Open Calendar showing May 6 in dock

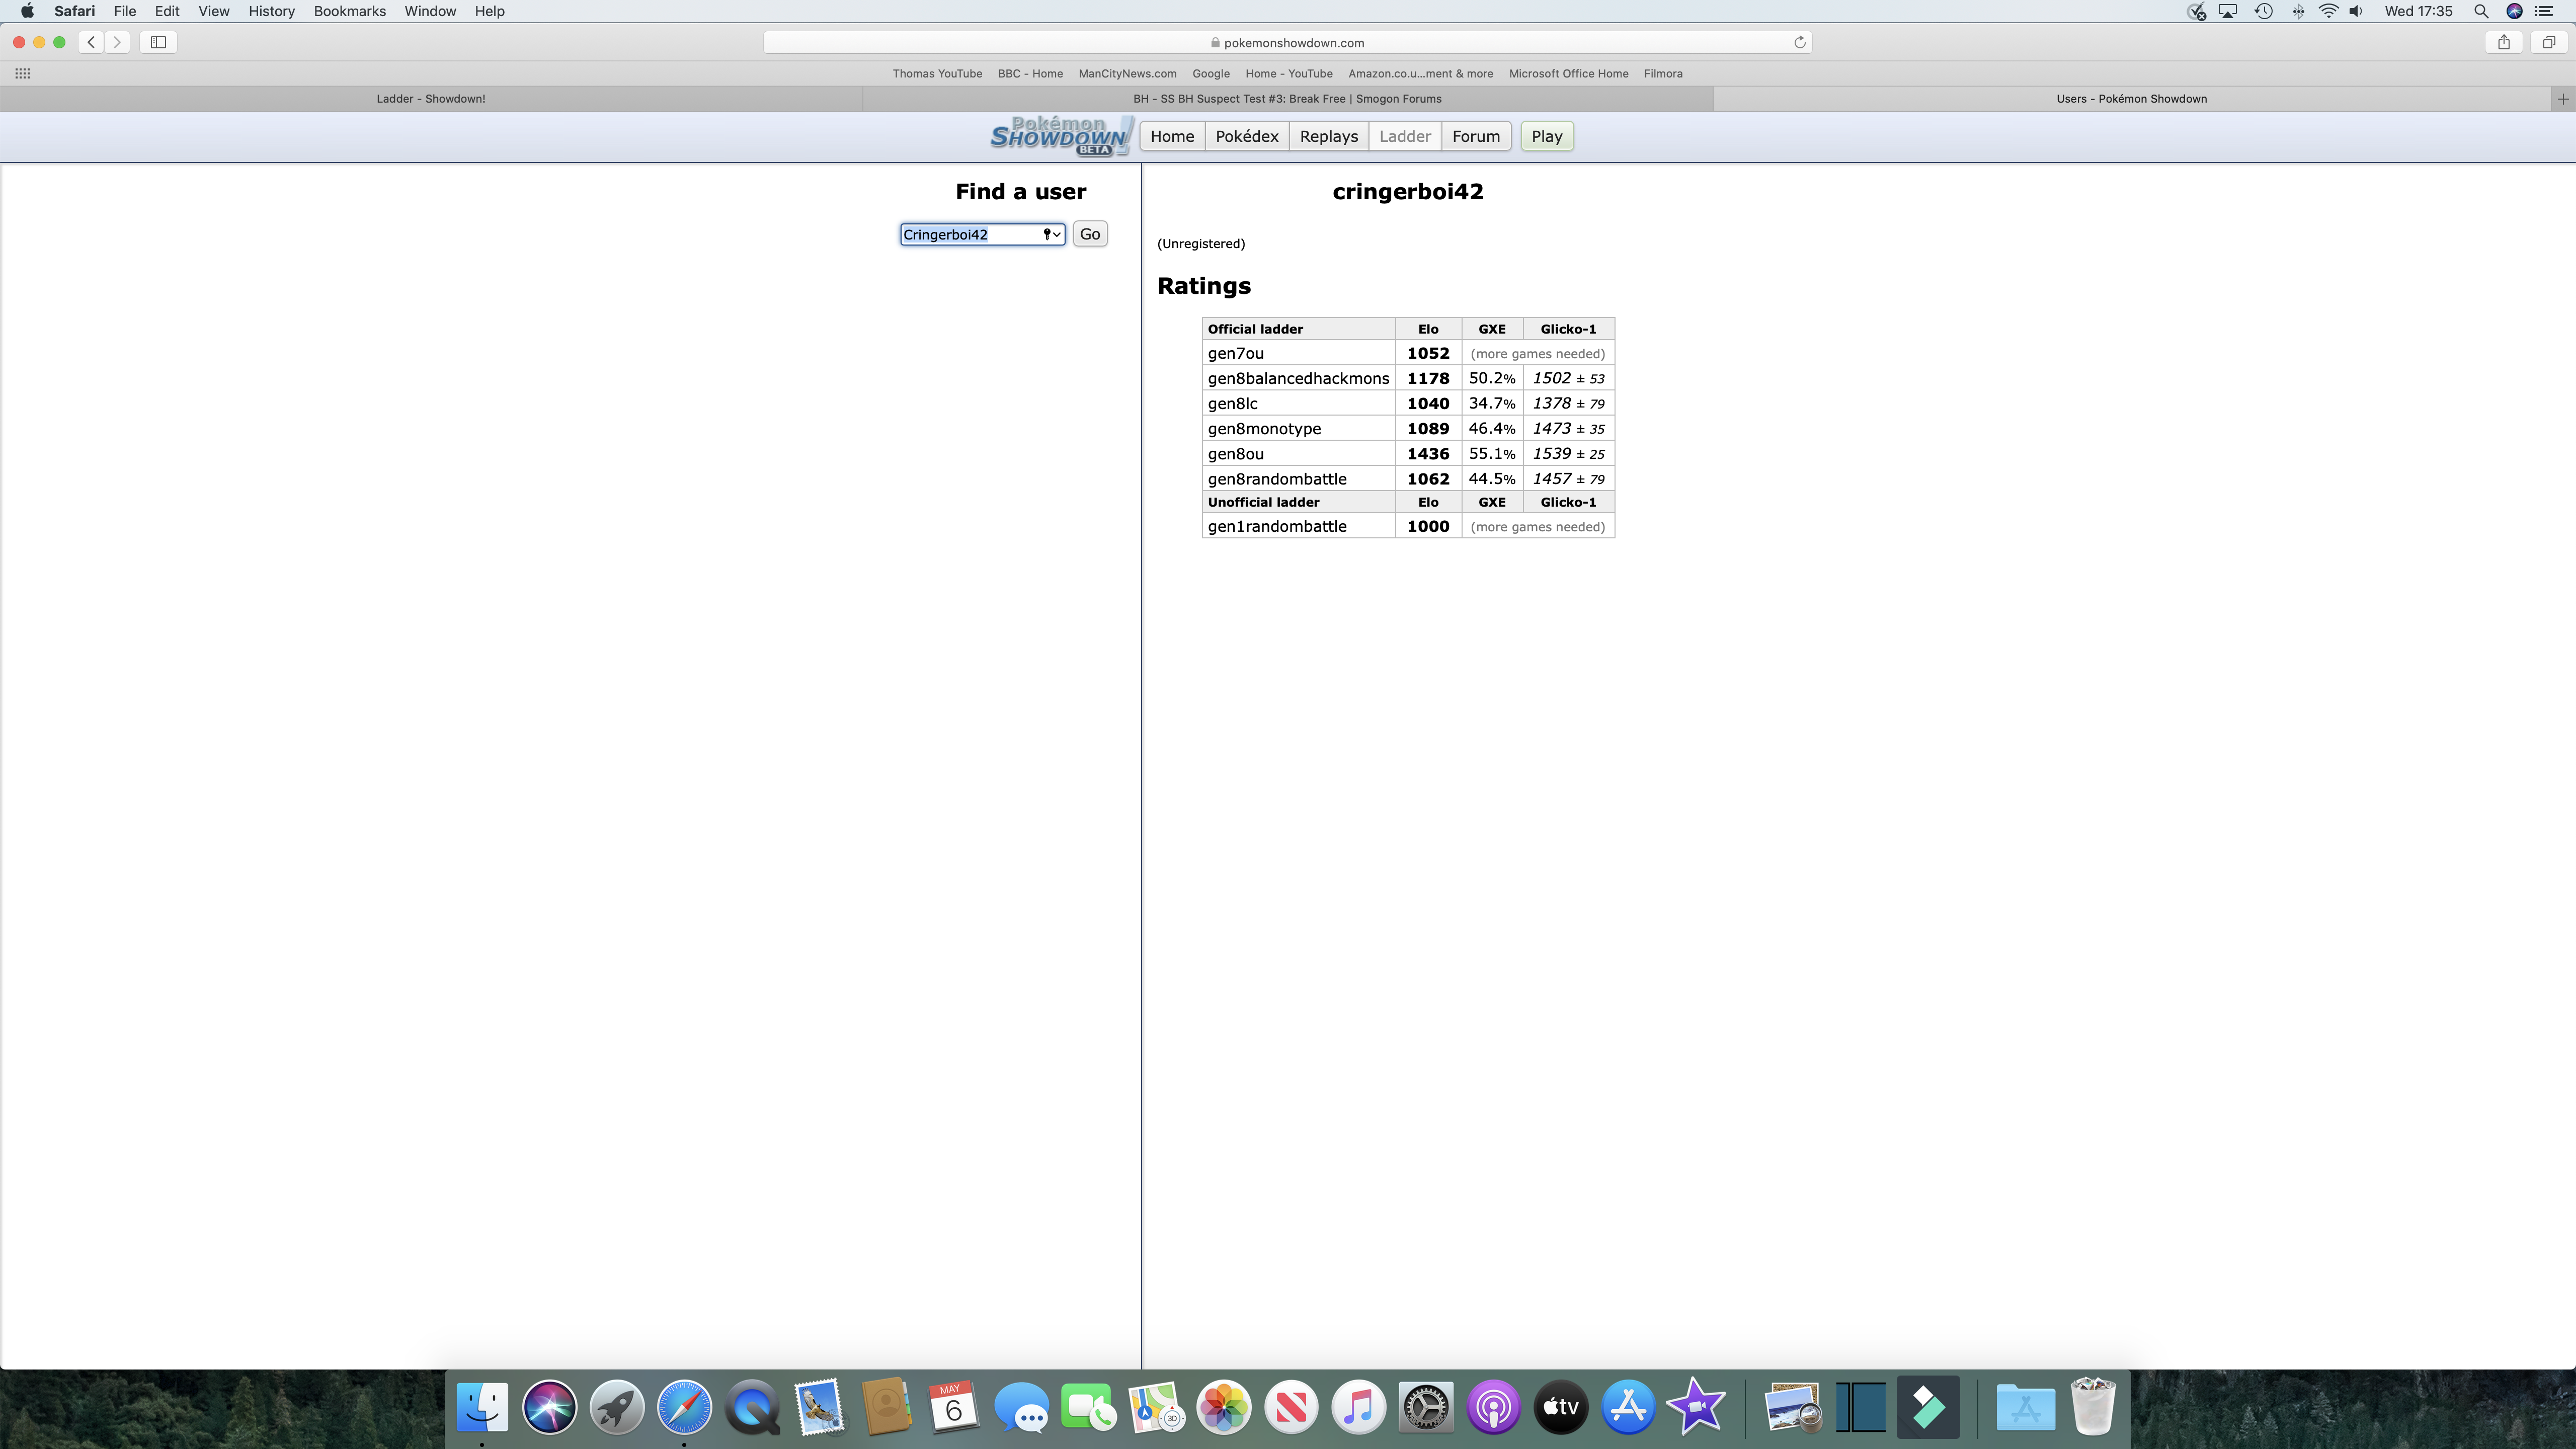click(x=953, y=1407)
